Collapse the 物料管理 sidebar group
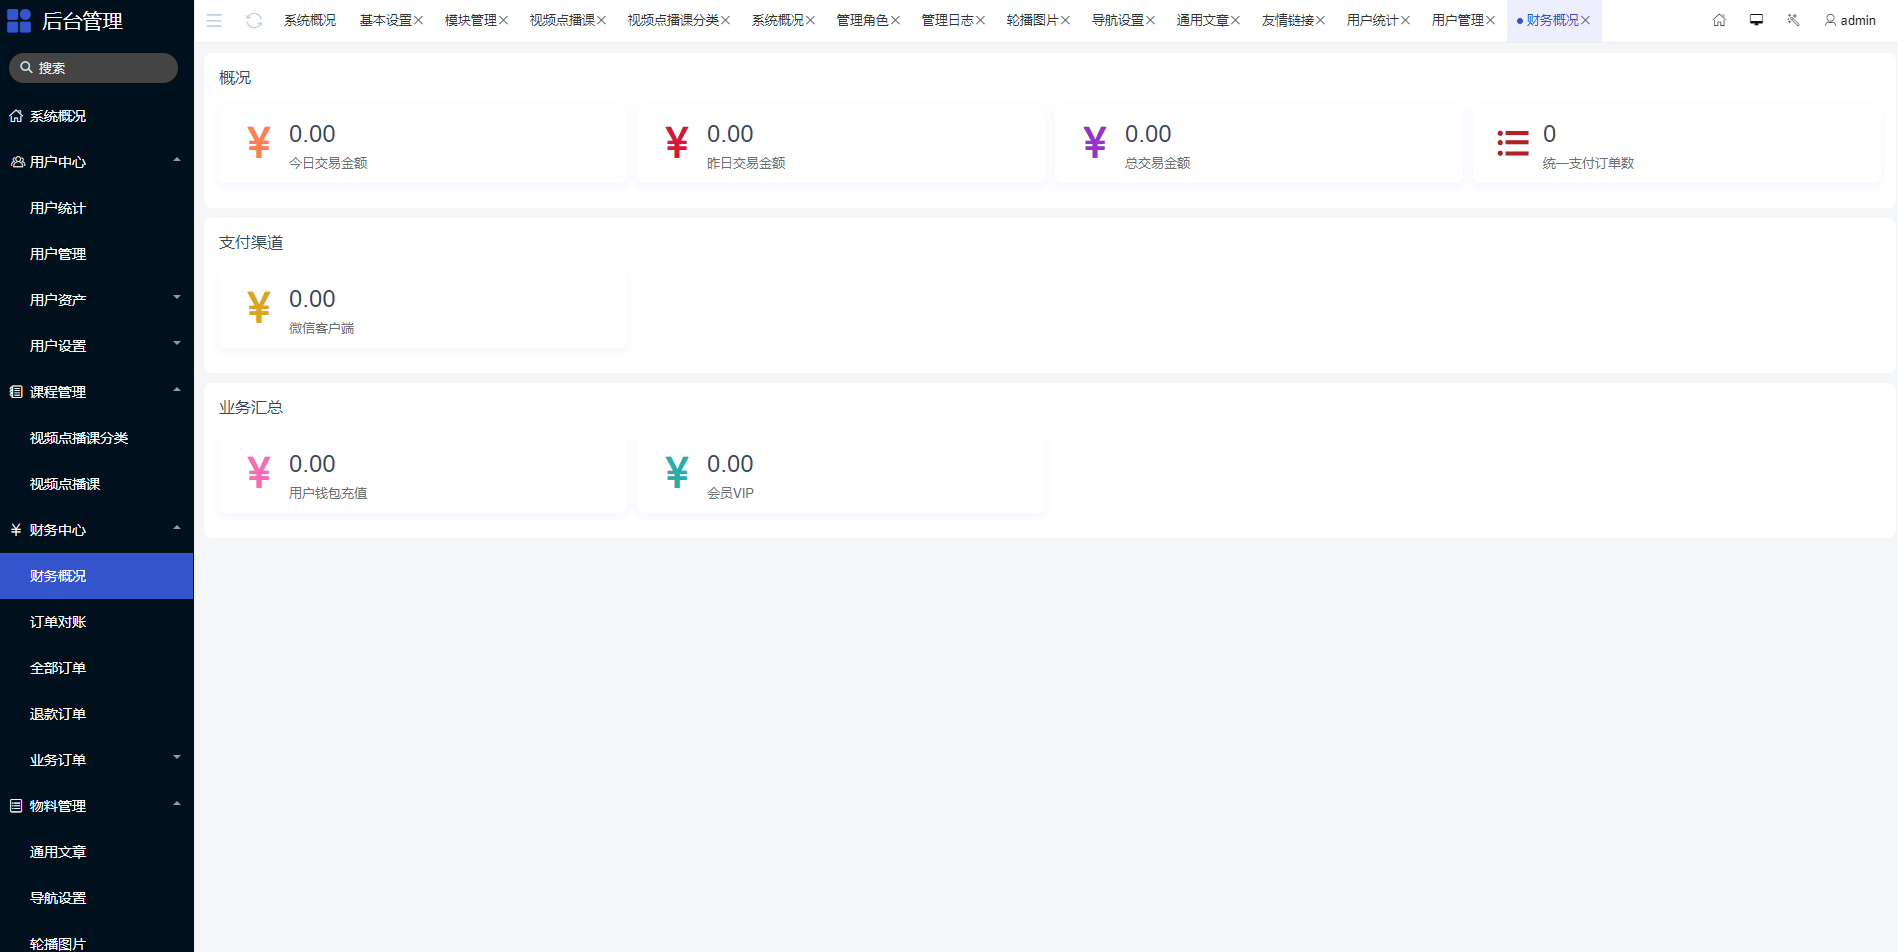Image resolution: width=1898 pixels, height=952 pixels. pyautogui.click(x=97, y=806)
